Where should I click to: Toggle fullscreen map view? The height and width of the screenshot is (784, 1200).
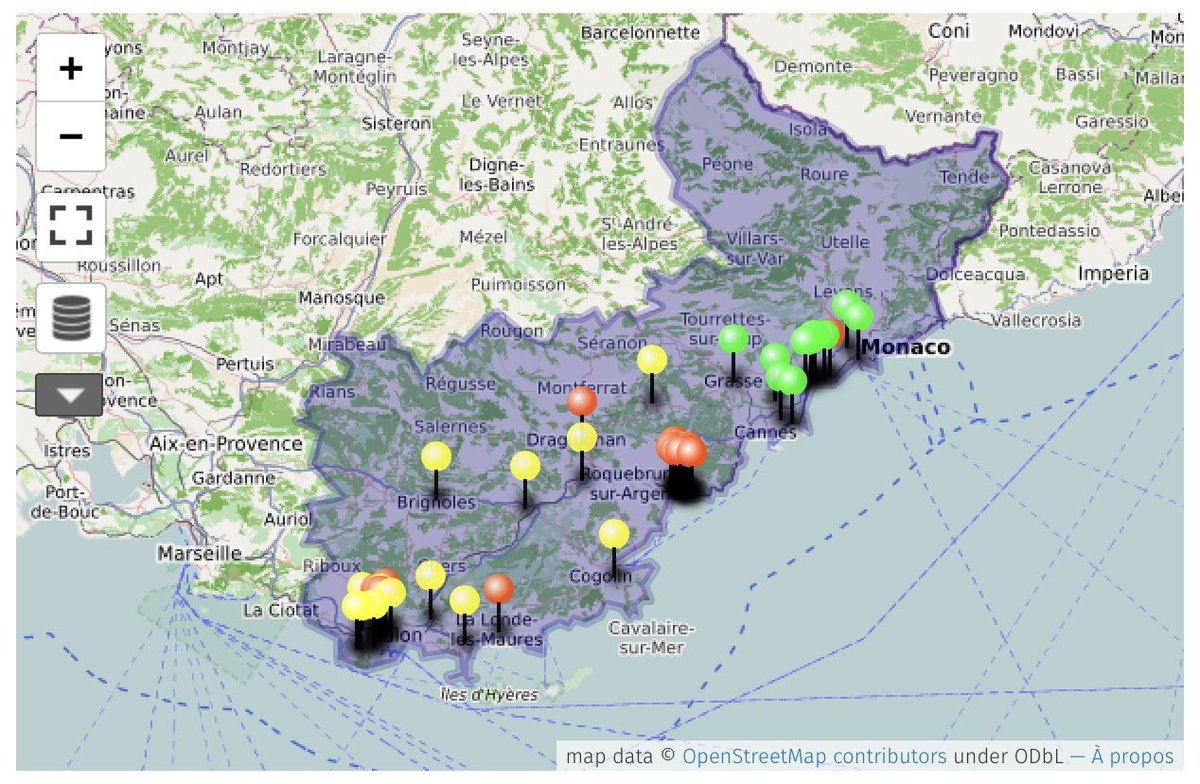pos(71,226)
